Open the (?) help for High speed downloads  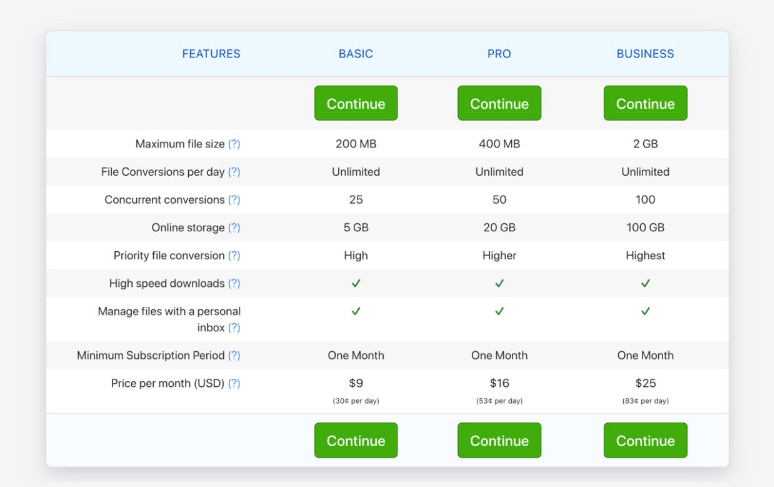pyautogui.click(x=234, y=284)
